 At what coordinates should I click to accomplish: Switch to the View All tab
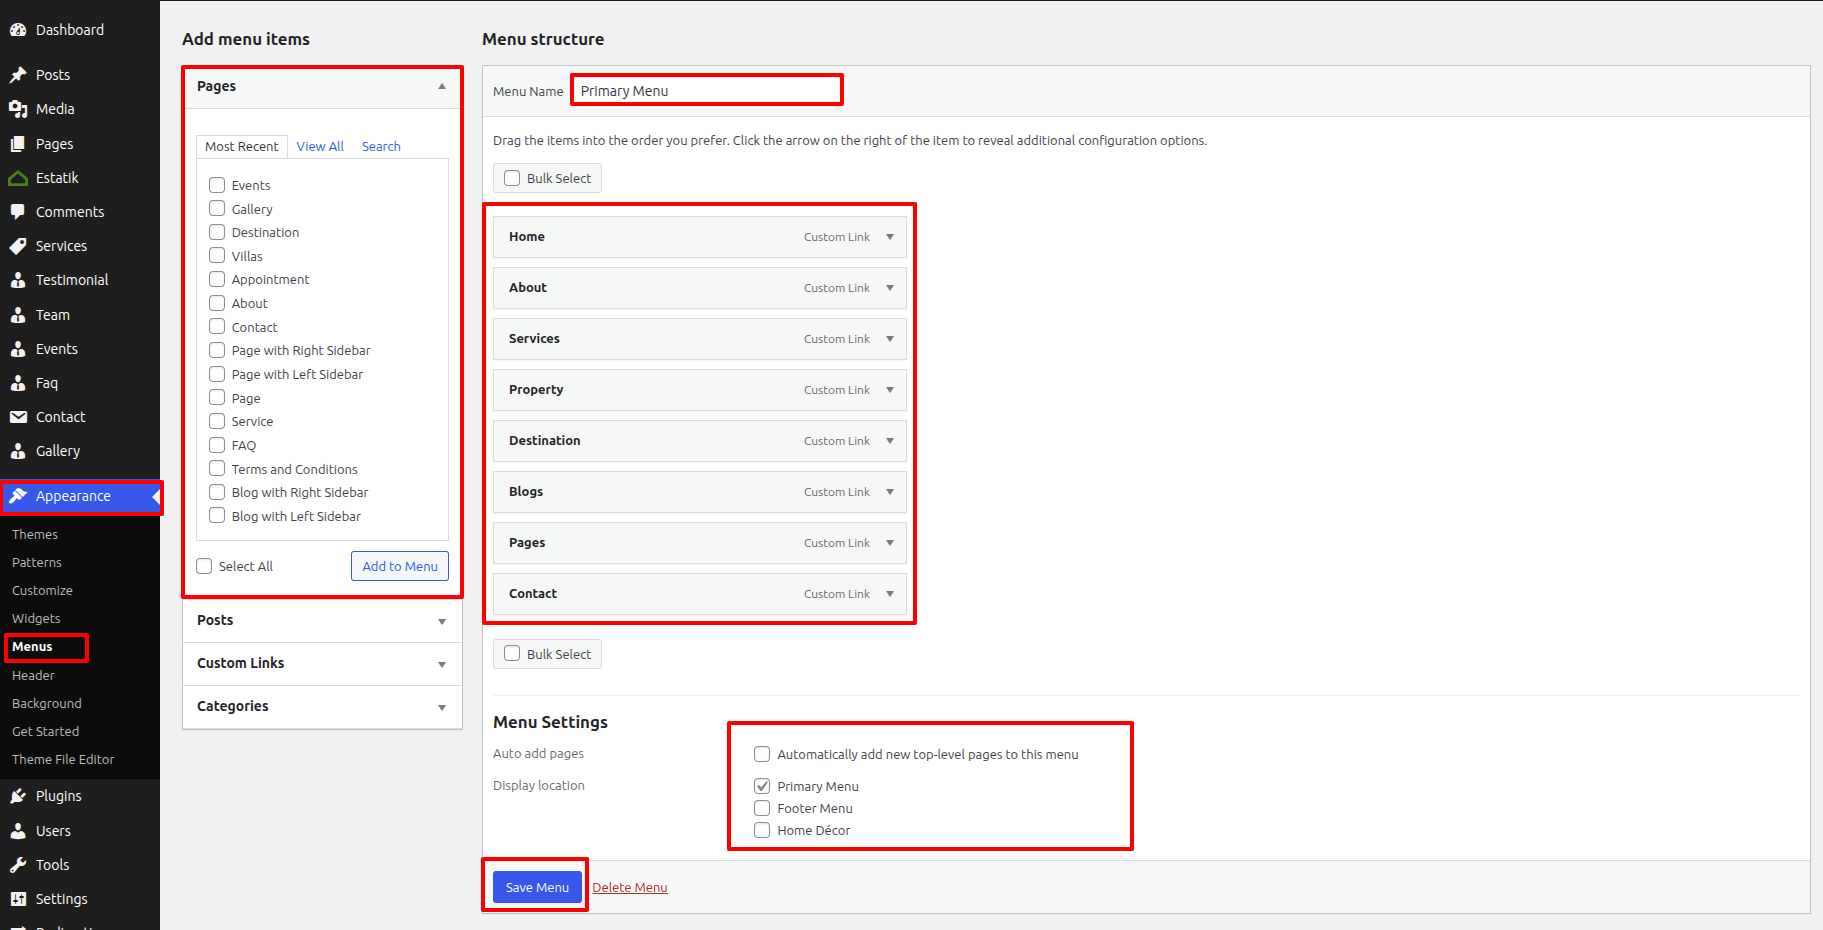tap(320, 146)
